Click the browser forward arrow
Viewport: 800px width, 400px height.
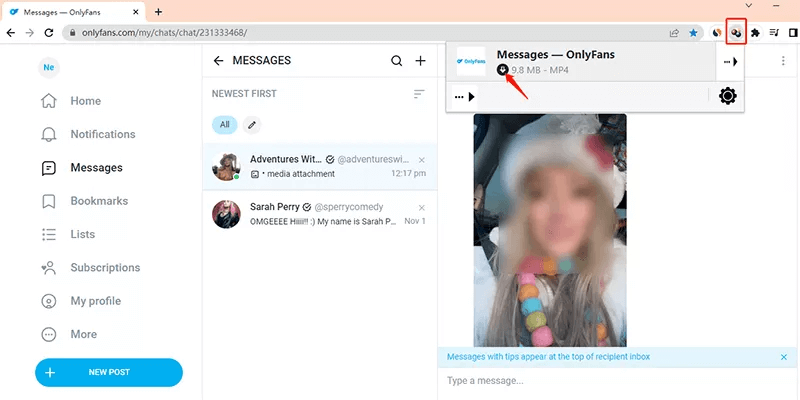click(30, 33)
